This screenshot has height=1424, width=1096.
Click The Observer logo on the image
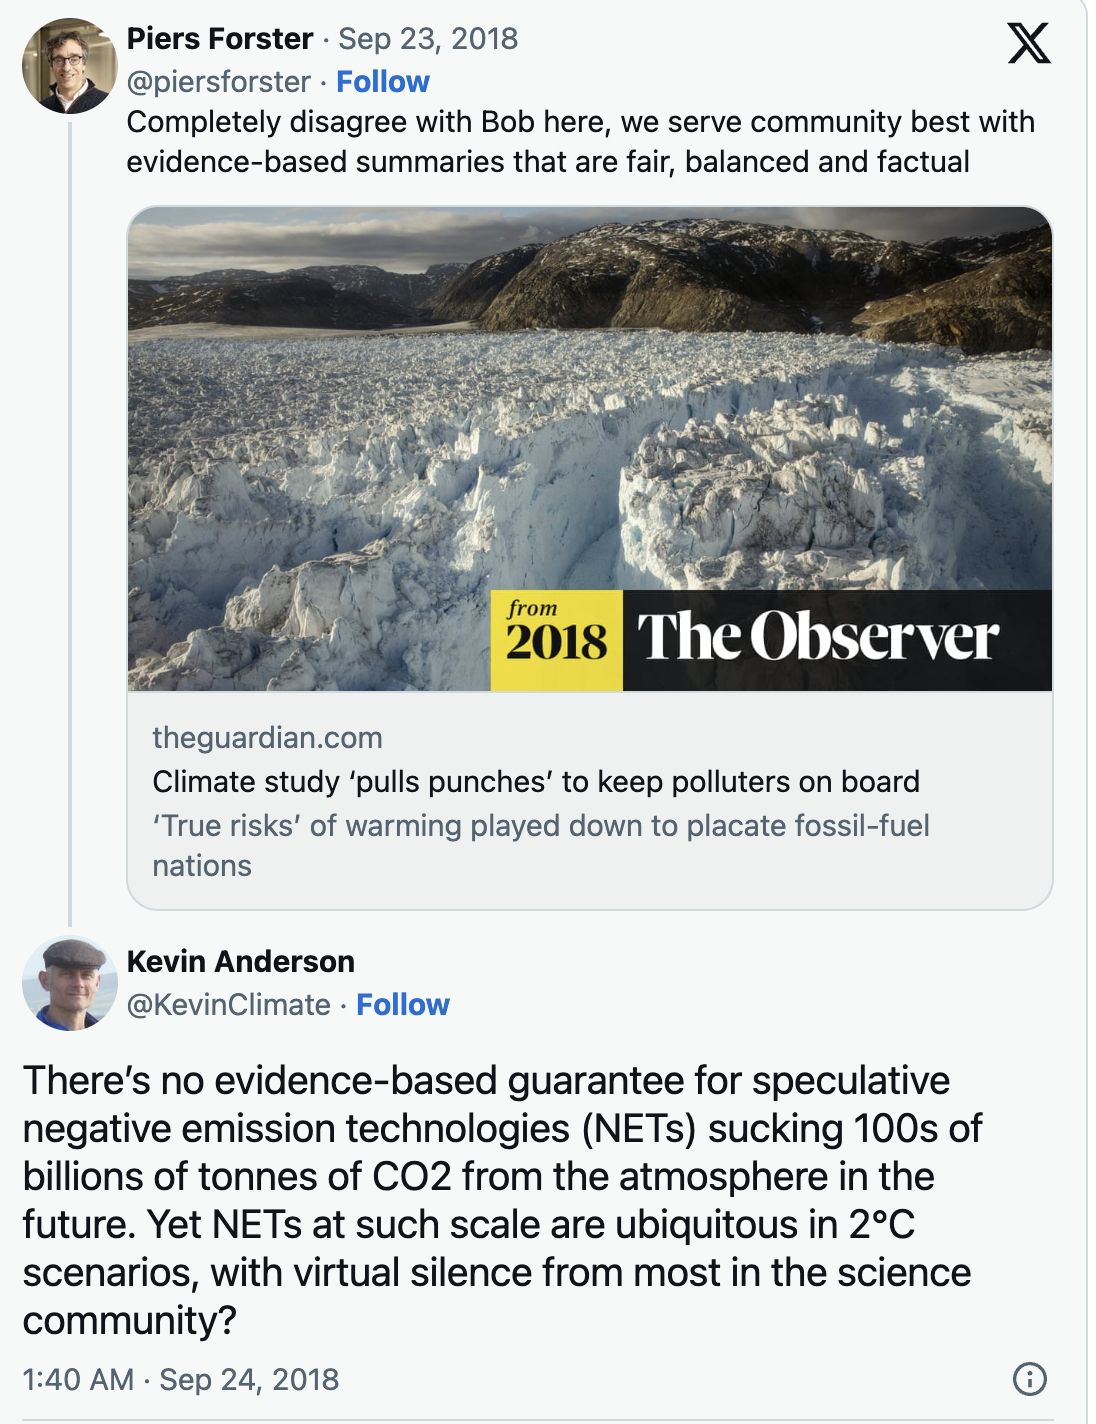click(x=818, y=638)
